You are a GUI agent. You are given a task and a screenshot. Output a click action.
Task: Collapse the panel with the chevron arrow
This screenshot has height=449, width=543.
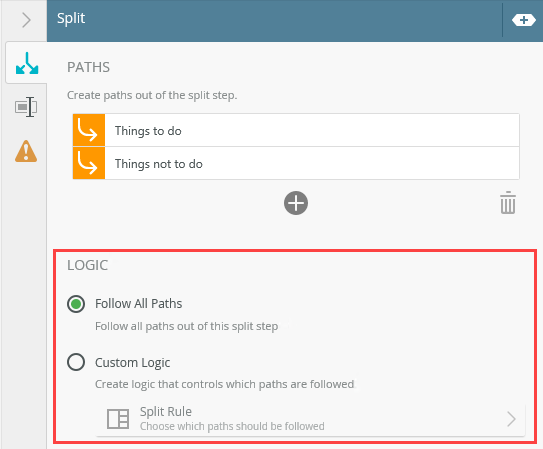26,20
